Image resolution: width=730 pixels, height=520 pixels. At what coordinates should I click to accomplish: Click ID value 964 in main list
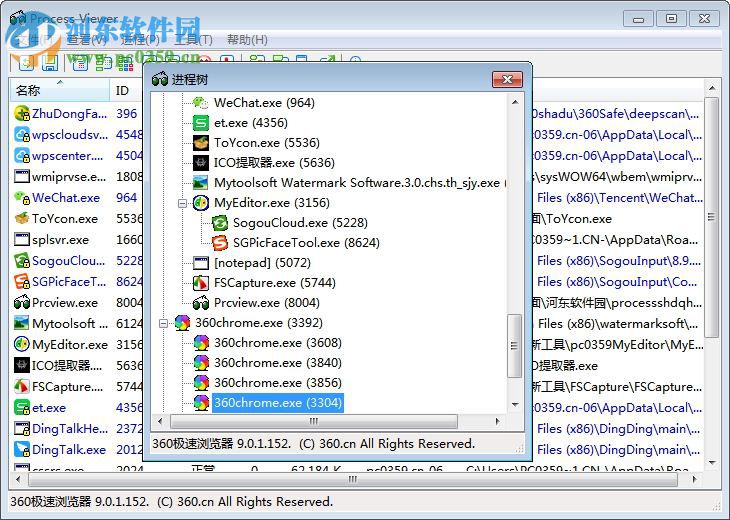tap(127, 198)
